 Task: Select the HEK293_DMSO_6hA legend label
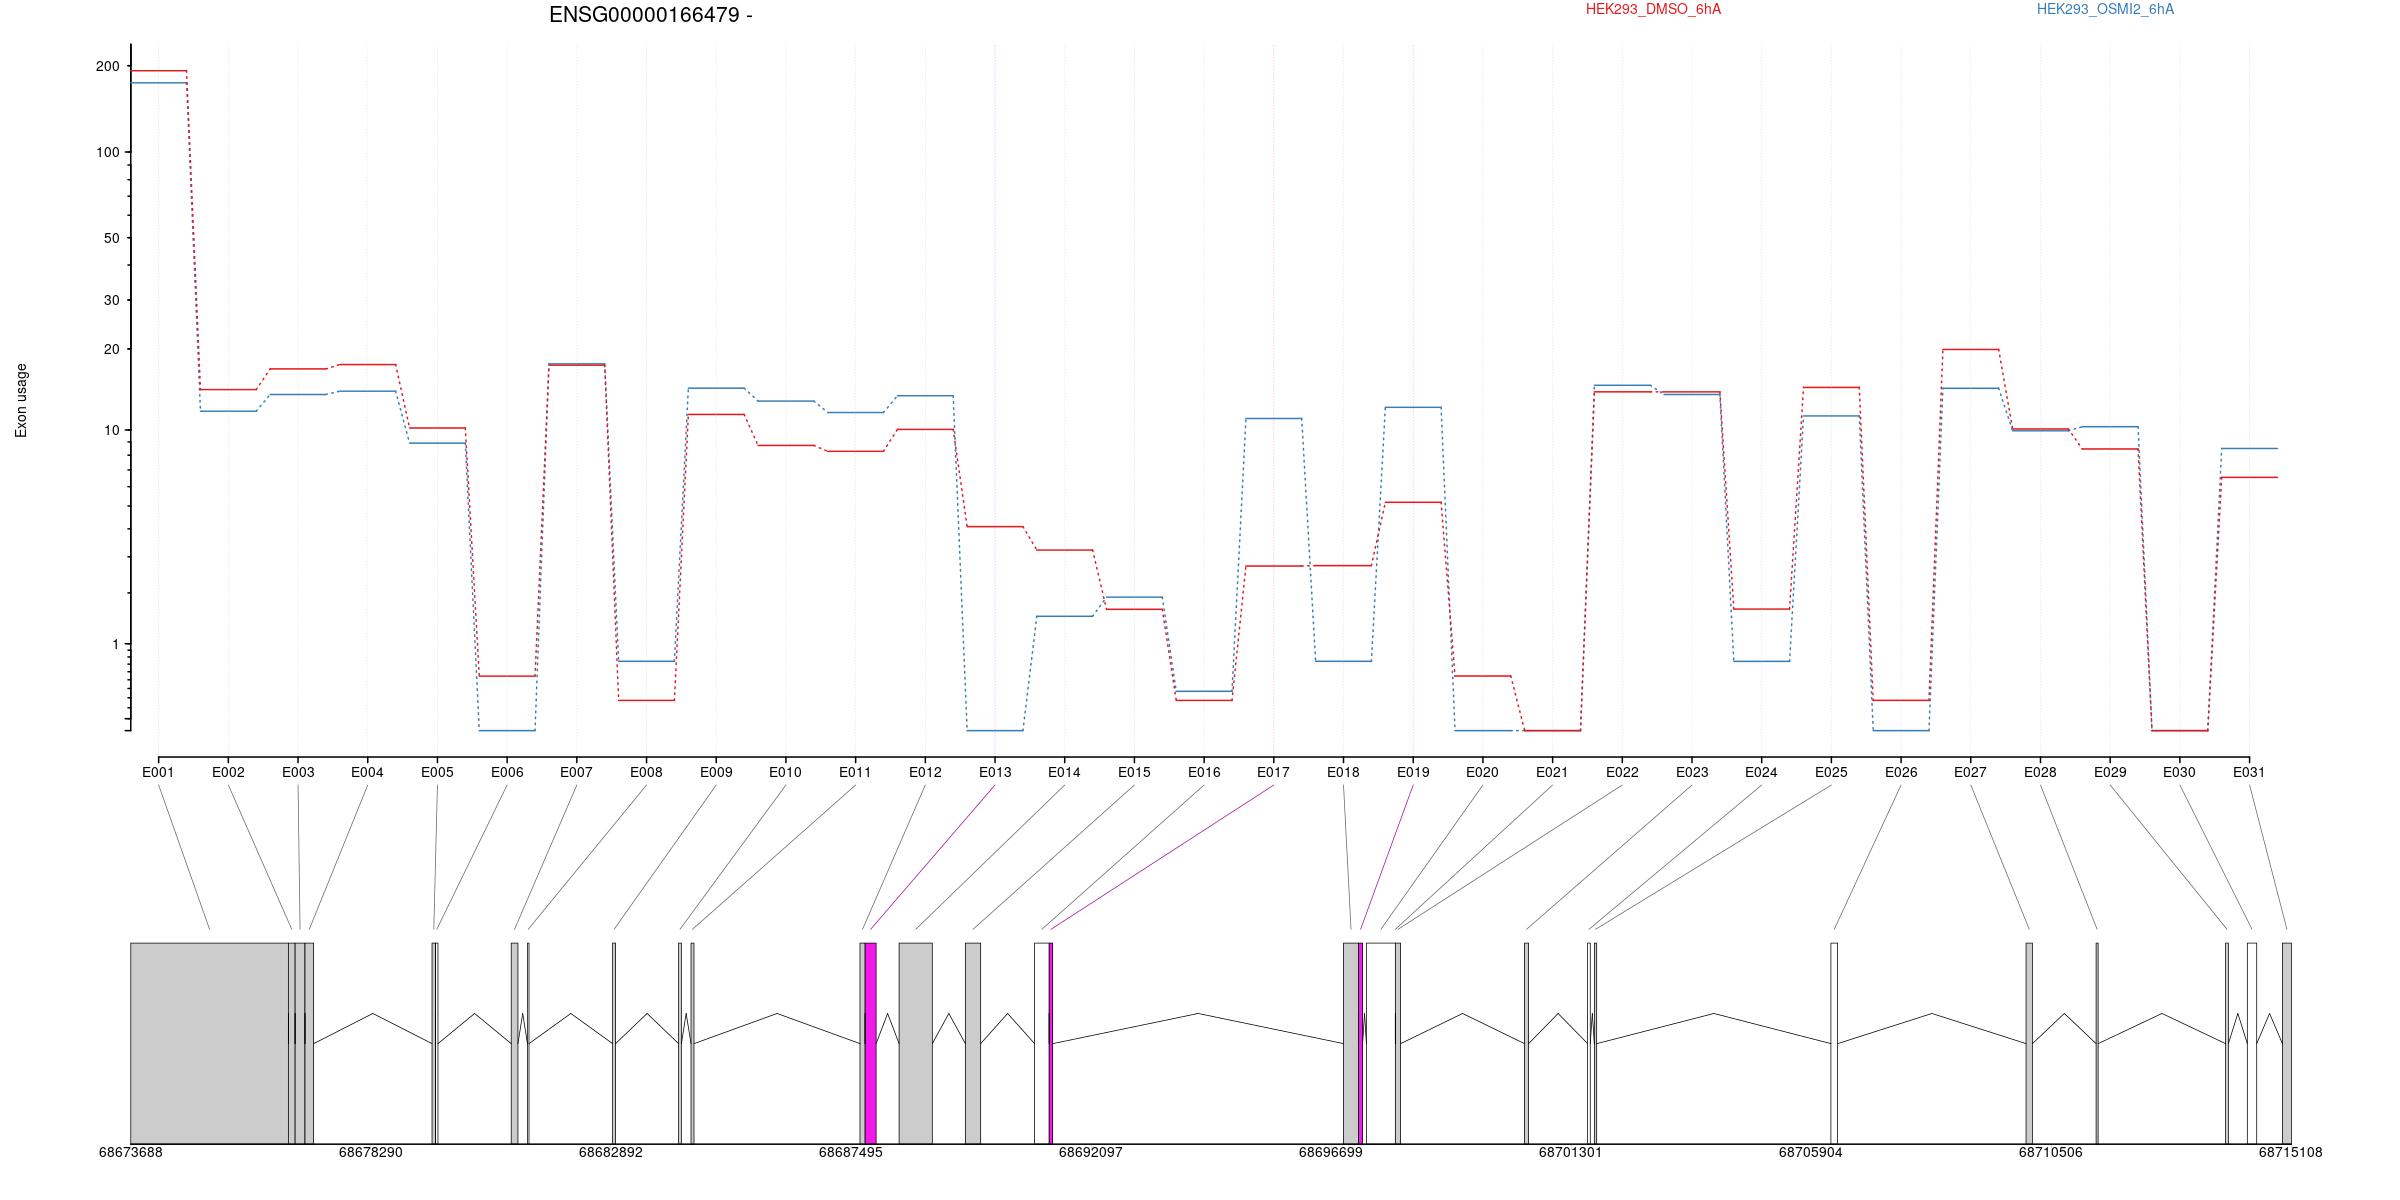(1653, 10)
